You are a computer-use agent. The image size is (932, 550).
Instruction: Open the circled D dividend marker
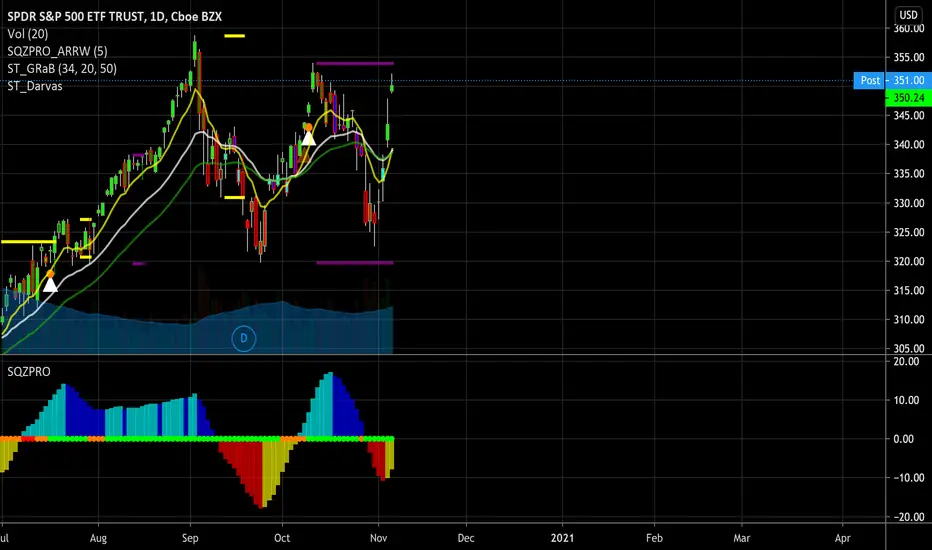coord(244,338)
